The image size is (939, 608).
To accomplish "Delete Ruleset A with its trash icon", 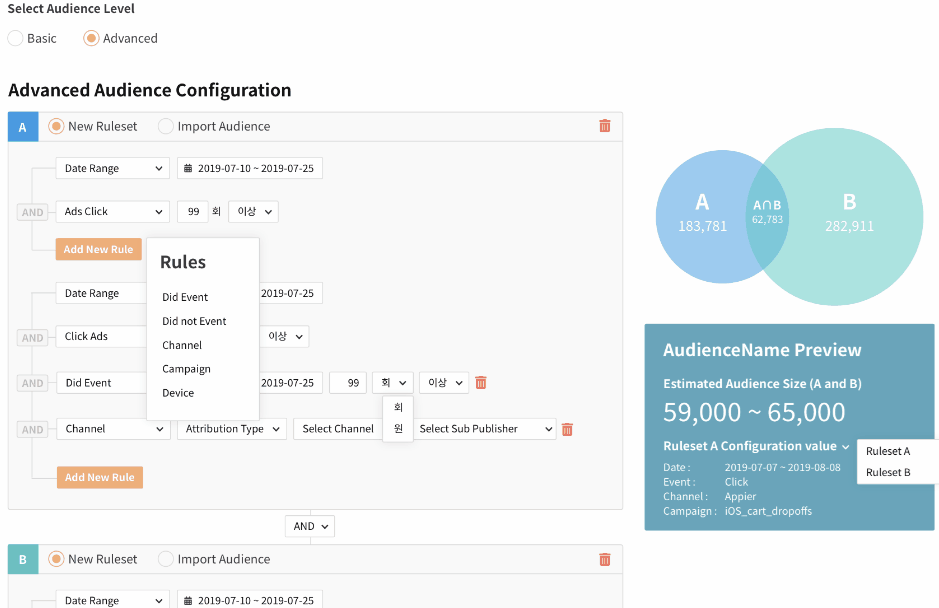I will click(x=604, y=126).
